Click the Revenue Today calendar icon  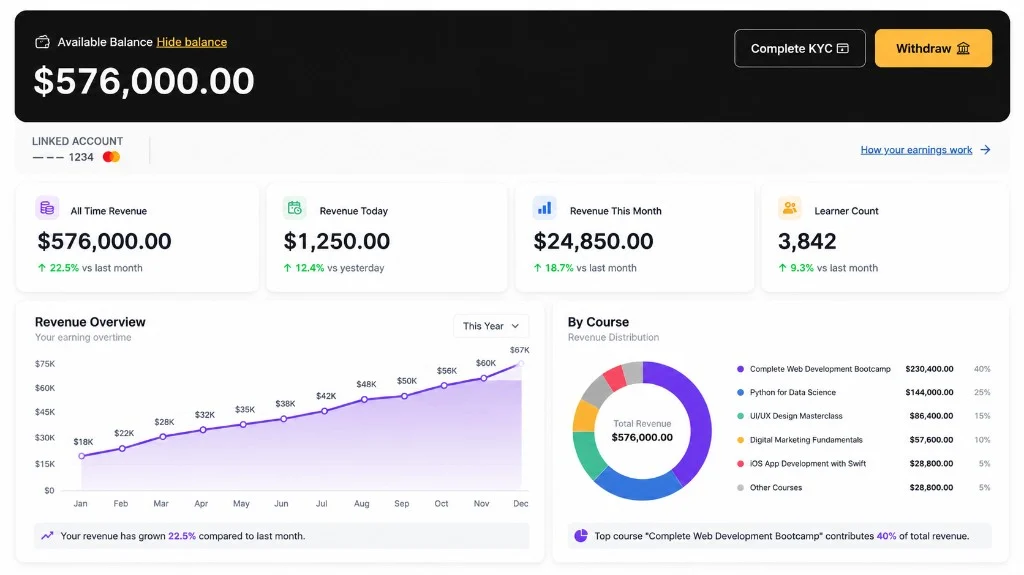[295, 208]
